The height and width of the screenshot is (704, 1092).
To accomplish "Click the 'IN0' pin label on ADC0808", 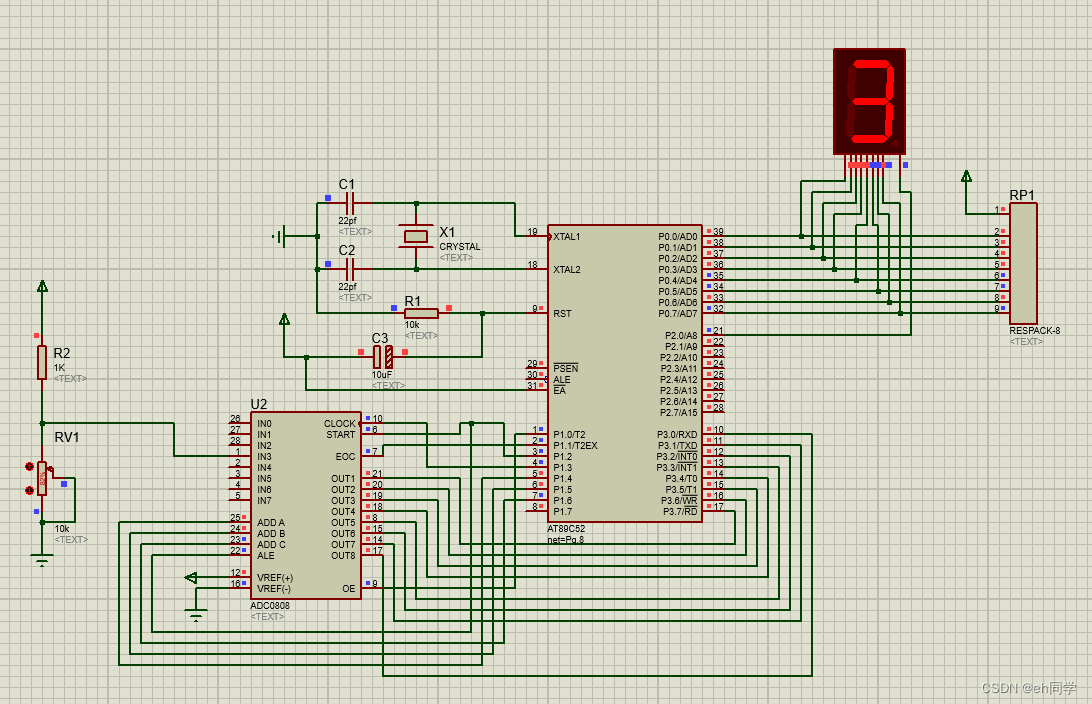I will coord(264,423).
